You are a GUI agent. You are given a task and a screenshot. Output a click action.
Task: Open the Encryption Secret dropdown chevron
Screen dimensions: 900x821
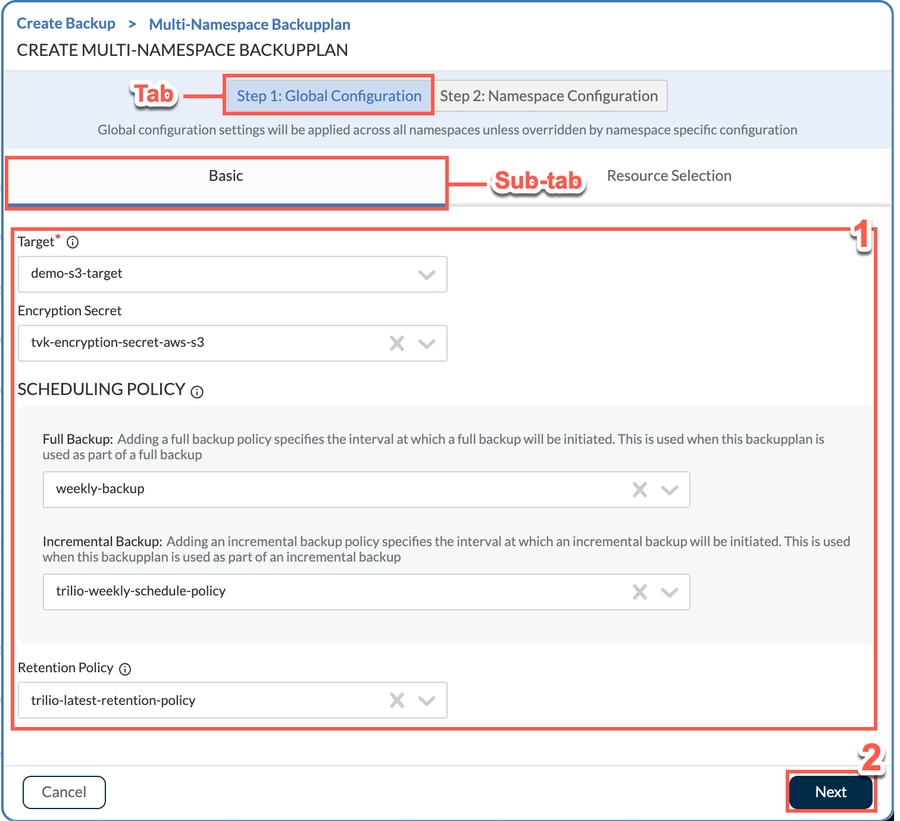tap(427, 343)
